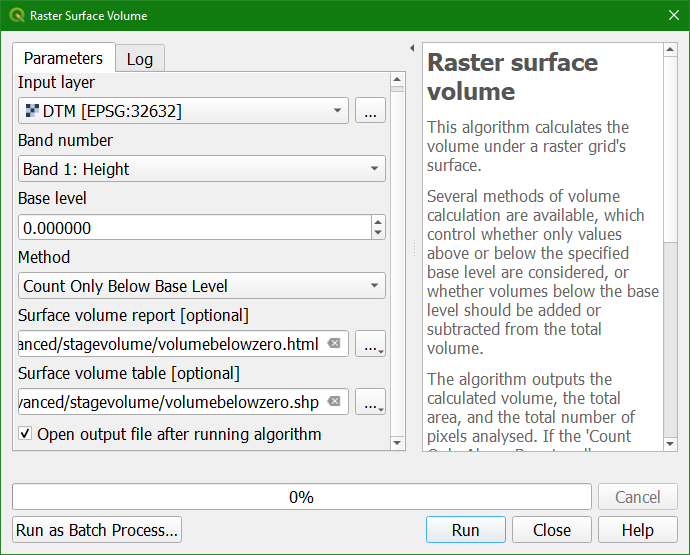Open the Help documentation

click(x=637, y=530)
